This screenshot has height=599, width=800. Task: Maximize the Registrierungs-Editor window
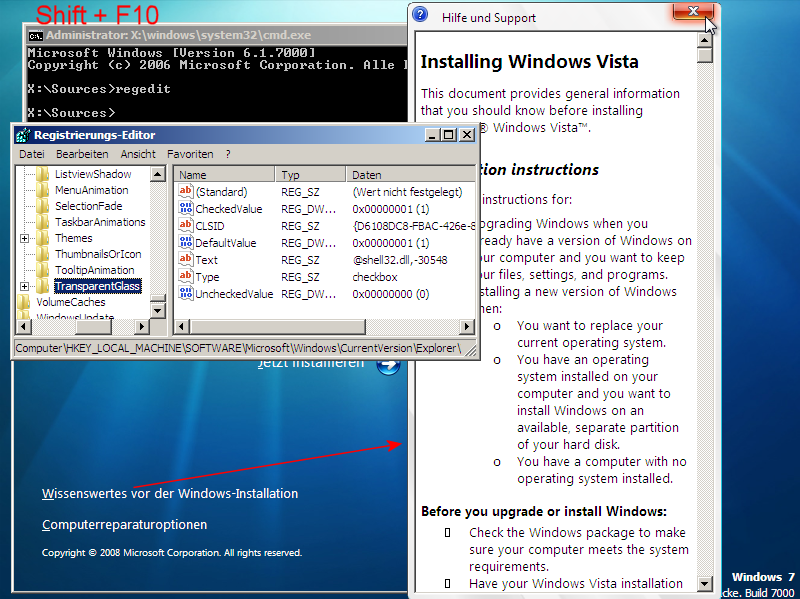(x=448, y=135)
